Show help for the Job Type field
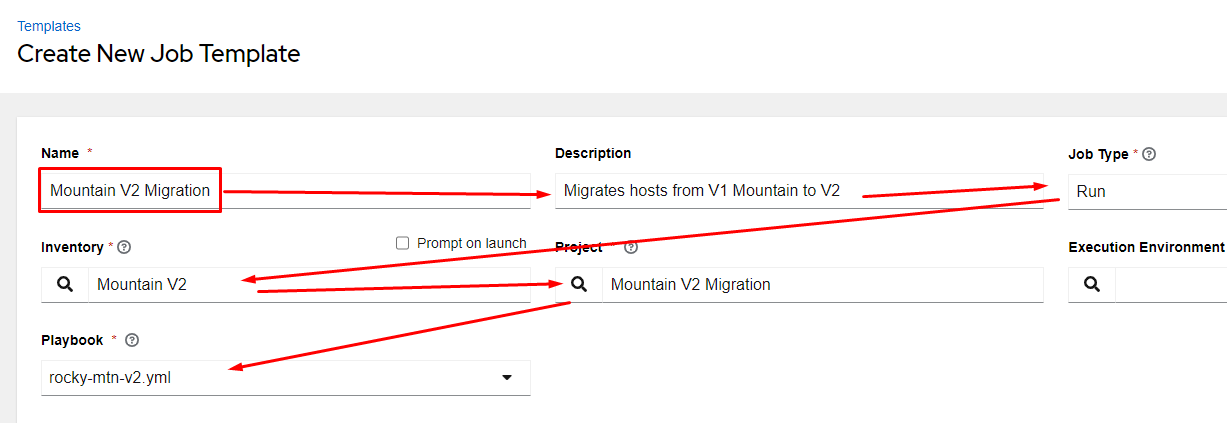 pyautogui.click(x=1149, y=154)
